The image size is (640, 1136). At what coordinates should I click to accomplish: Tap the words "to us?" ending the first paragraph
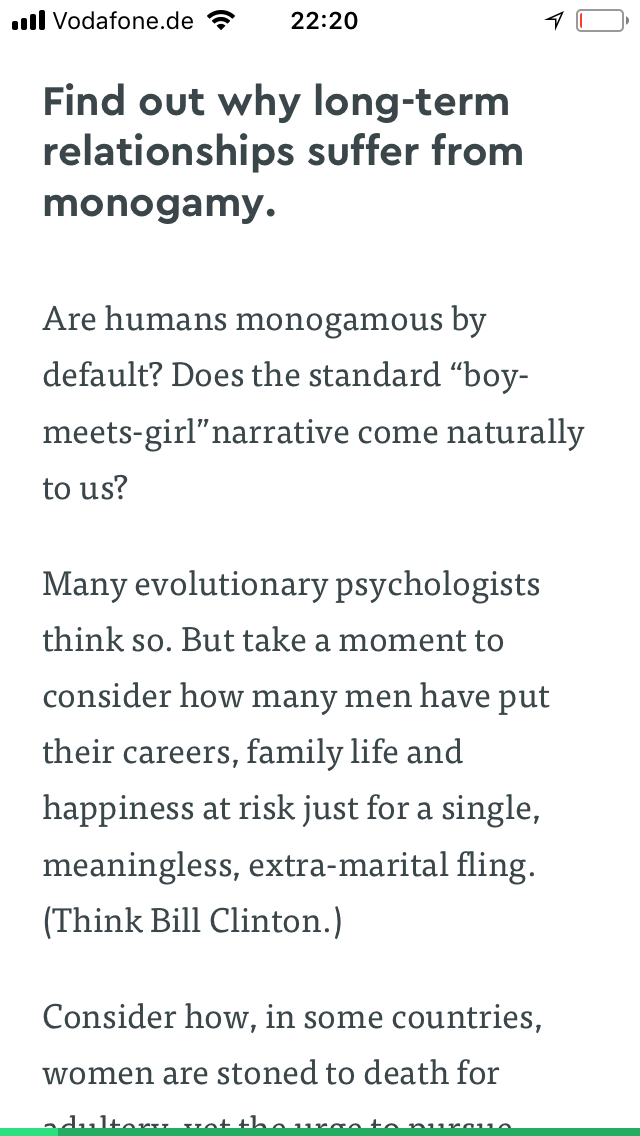pyautogui.click(x=85, y=489)
